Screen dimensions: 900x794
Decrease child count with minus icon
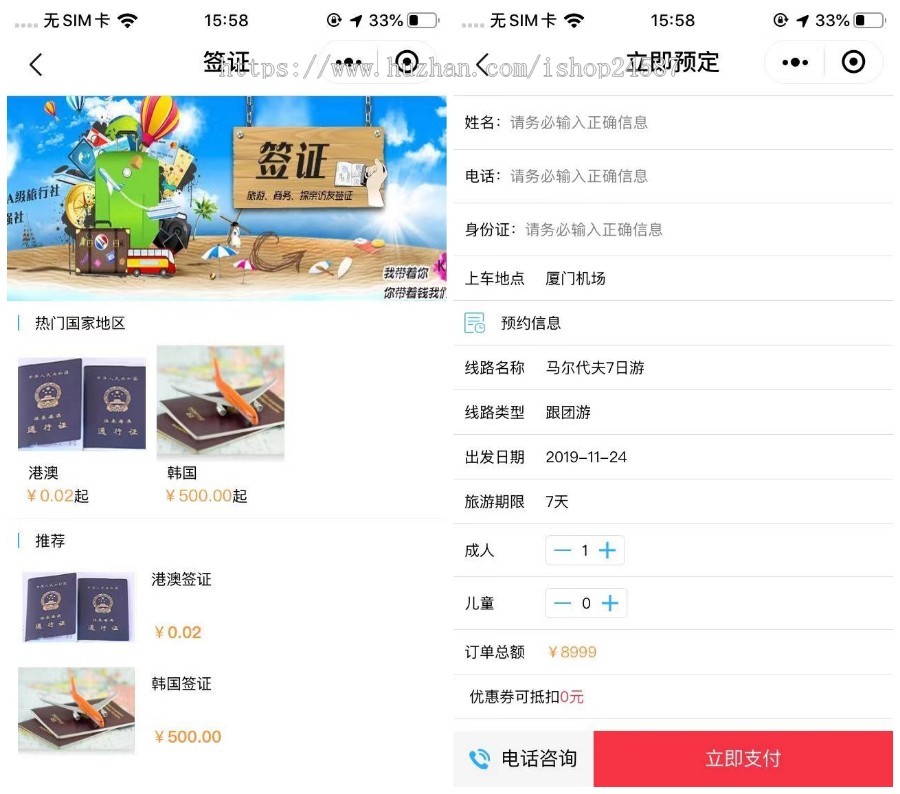click(x=562, y=603)
